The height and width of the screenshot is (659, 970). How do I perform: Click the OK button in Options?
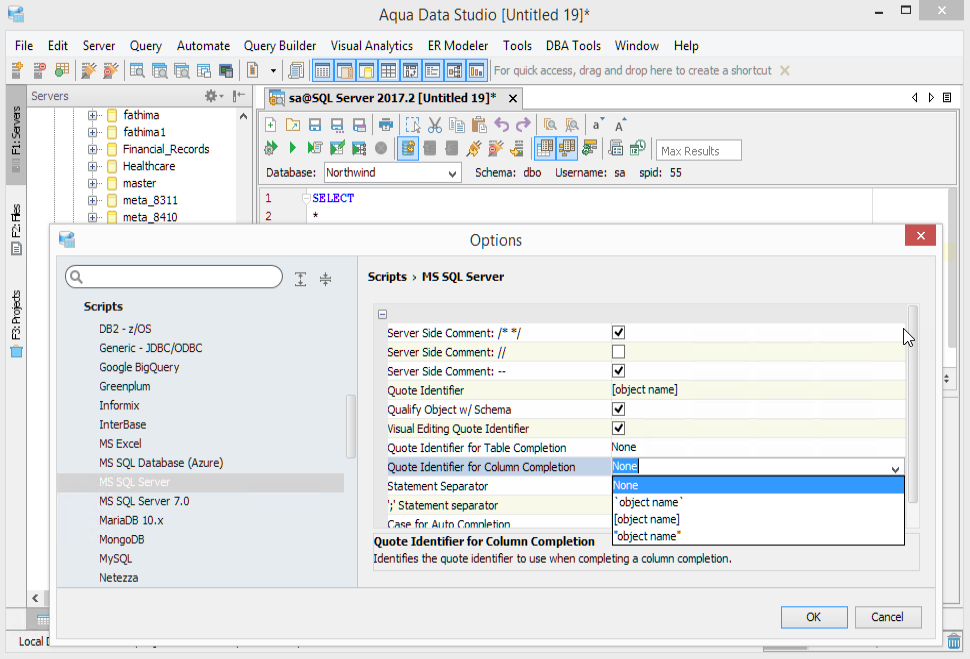point(813,617)
